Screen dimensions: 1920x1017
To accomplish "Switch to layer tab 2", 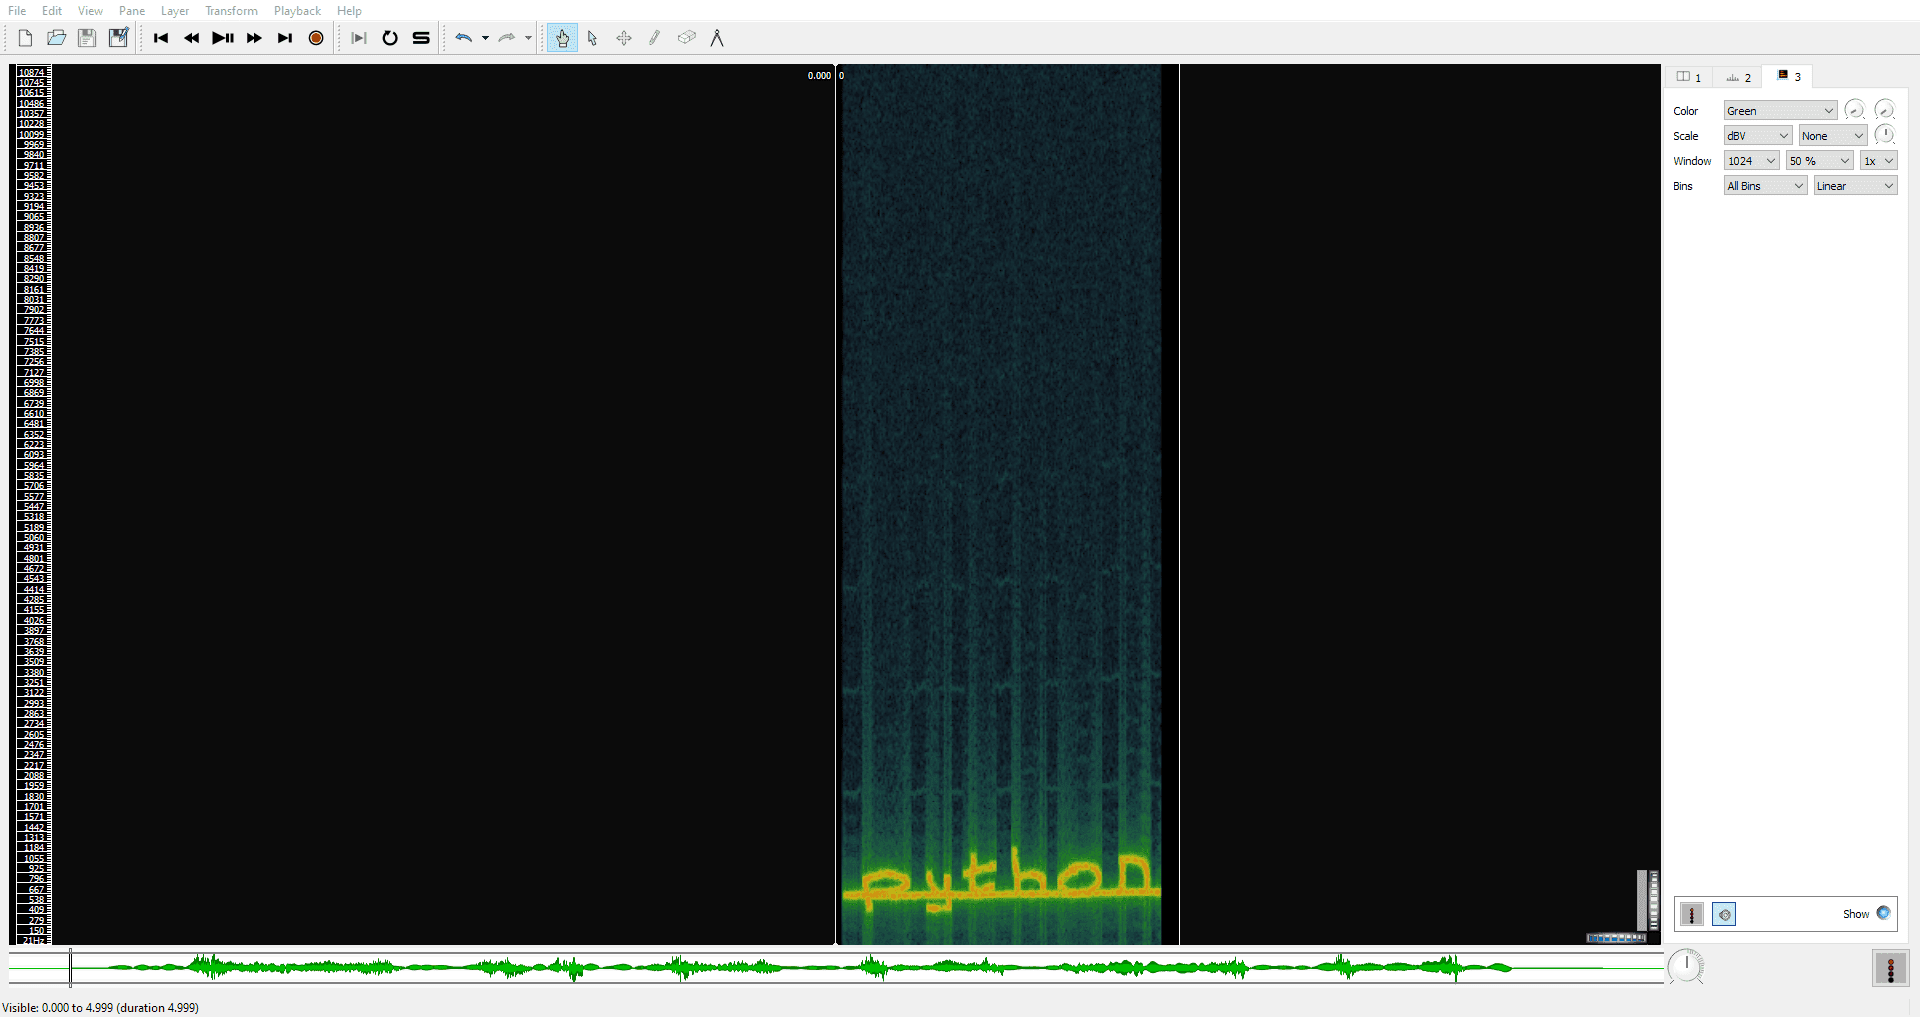I will [1738, 77].
